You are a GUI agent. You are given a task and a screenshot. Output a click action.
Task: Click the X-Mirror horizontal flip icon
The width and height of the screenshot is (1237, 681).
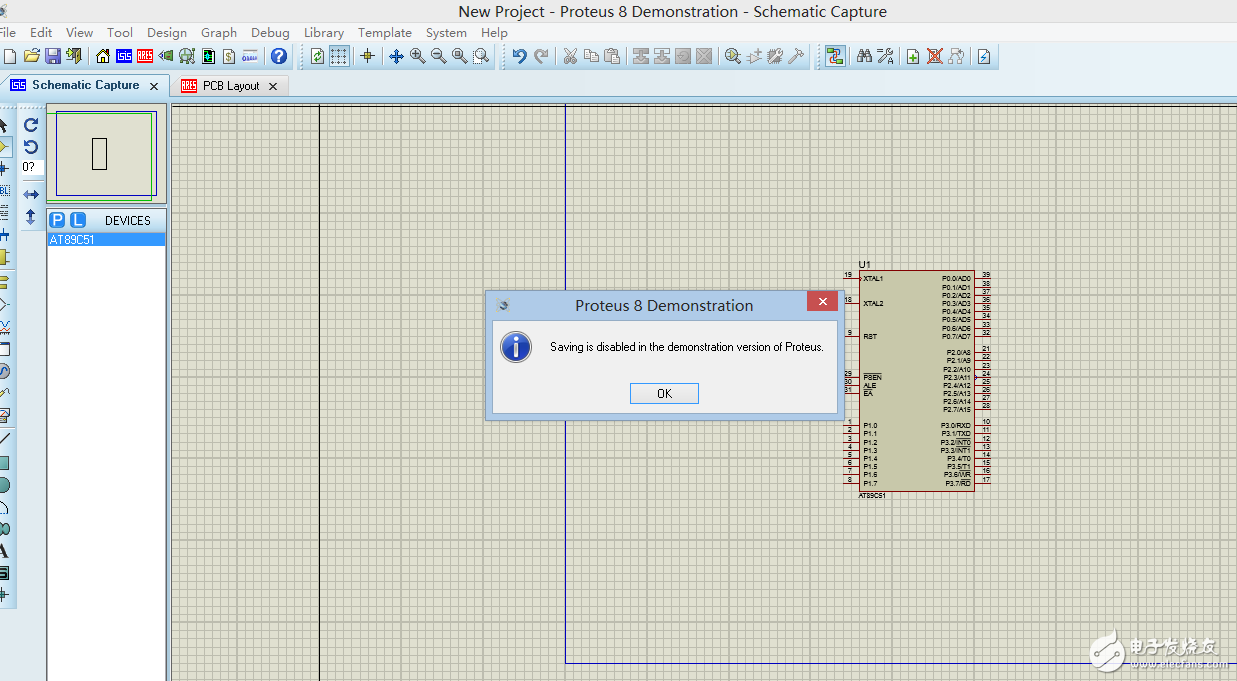click(31, 194)
